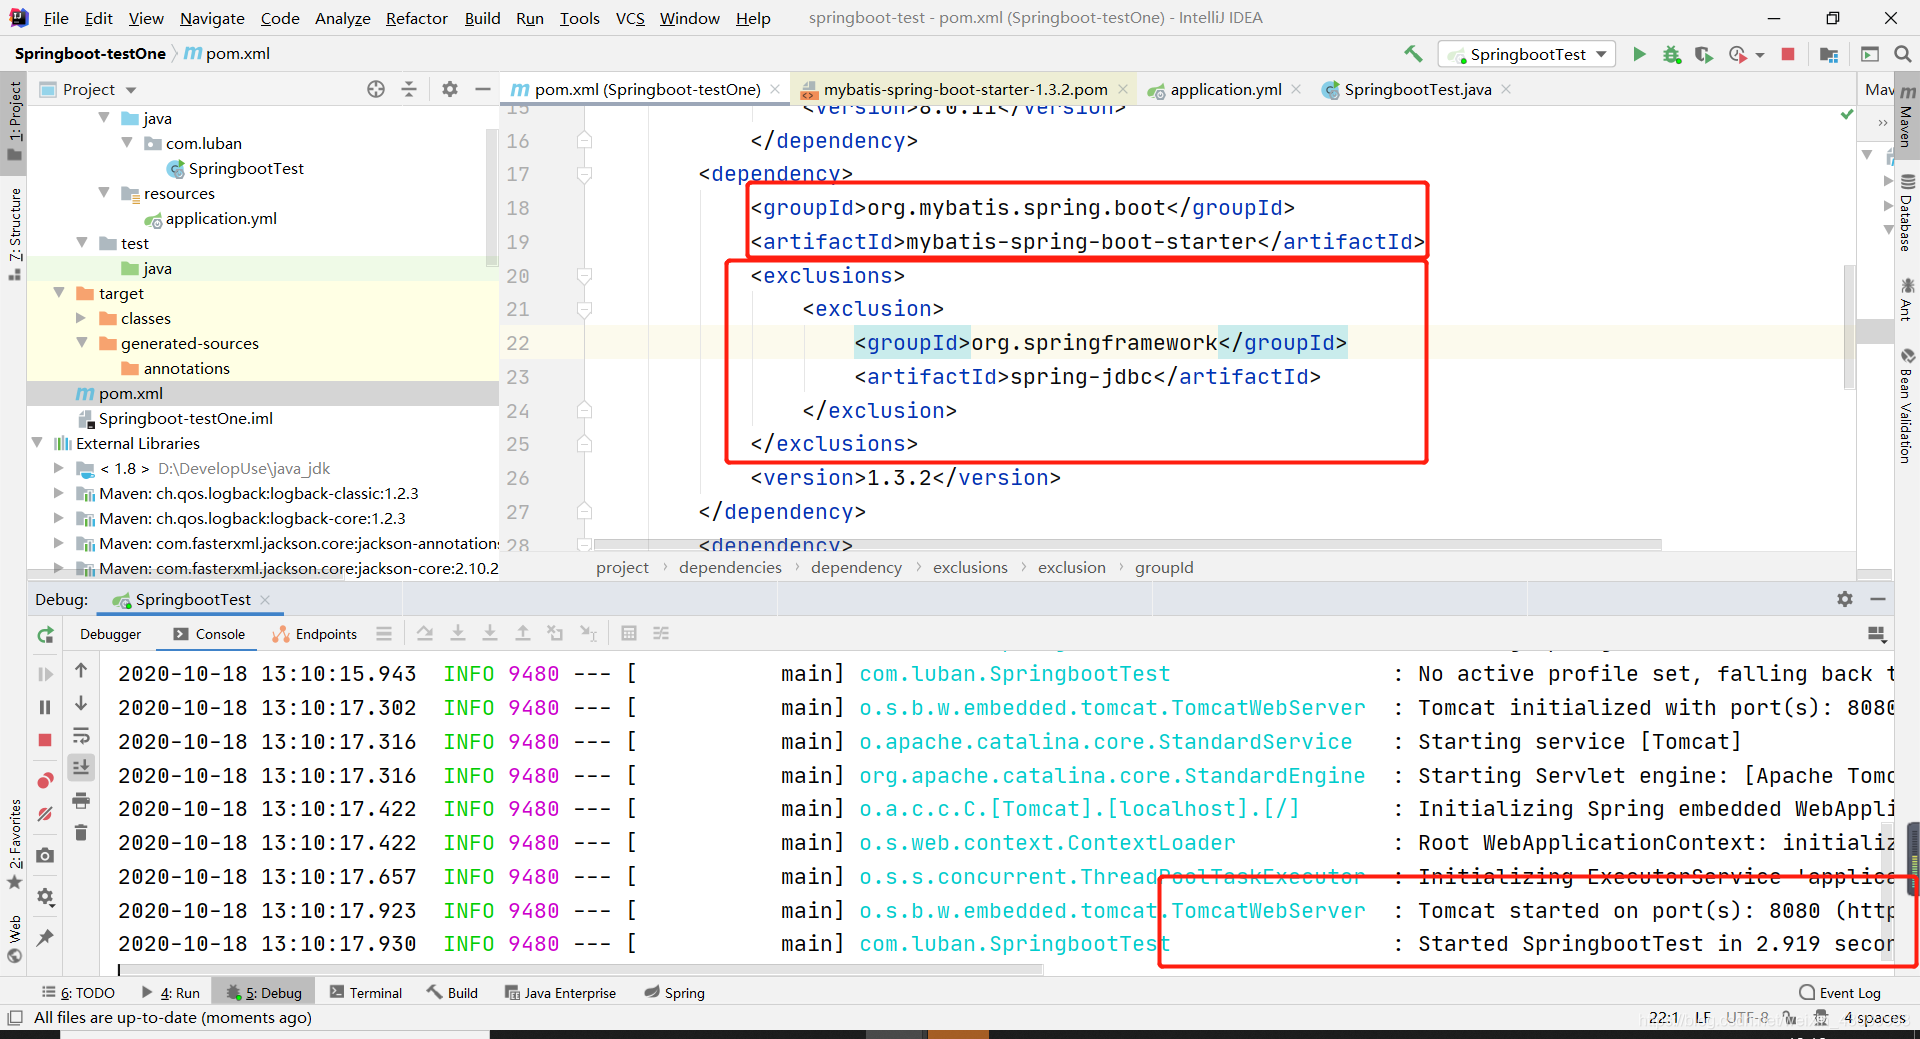
Task: Open the Event Log
Action: click(x=1840, y=992)
